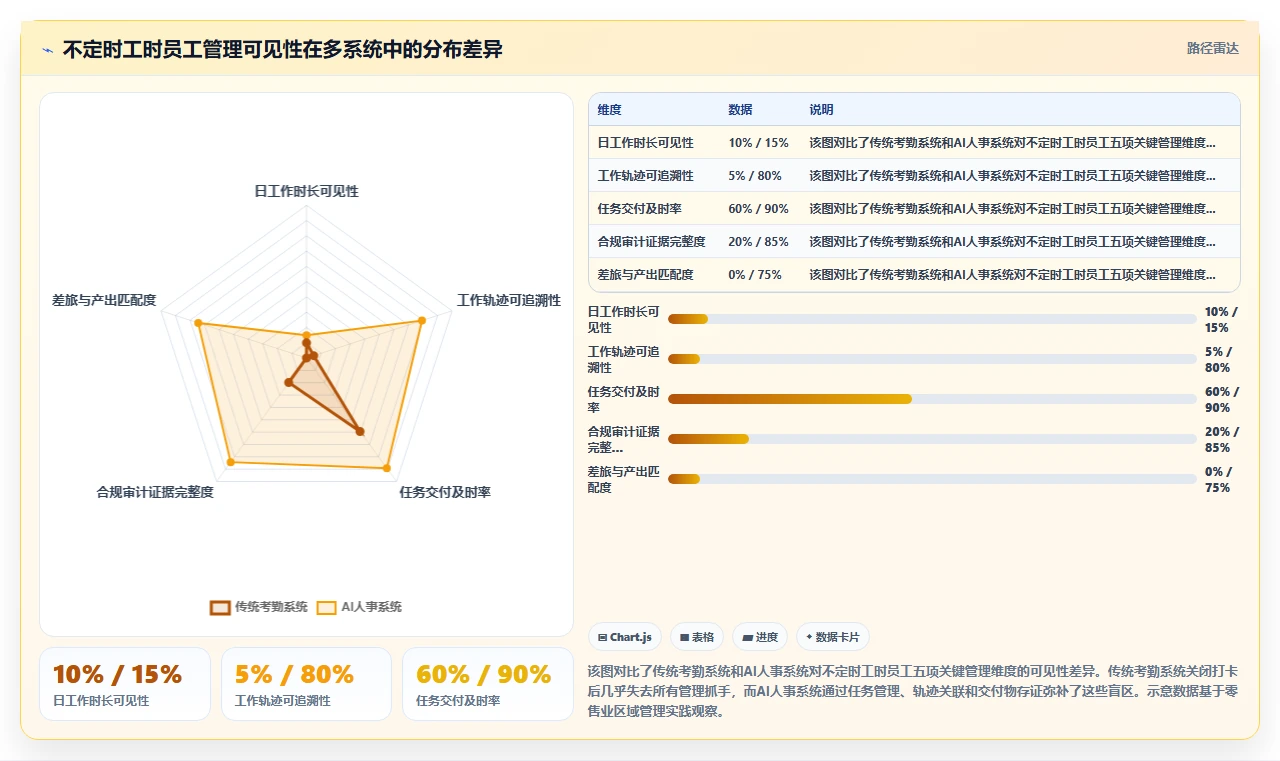Toggle the AI人事系统 legend swatch
This screenshot has width=1280, height=761.
(327, 607)
